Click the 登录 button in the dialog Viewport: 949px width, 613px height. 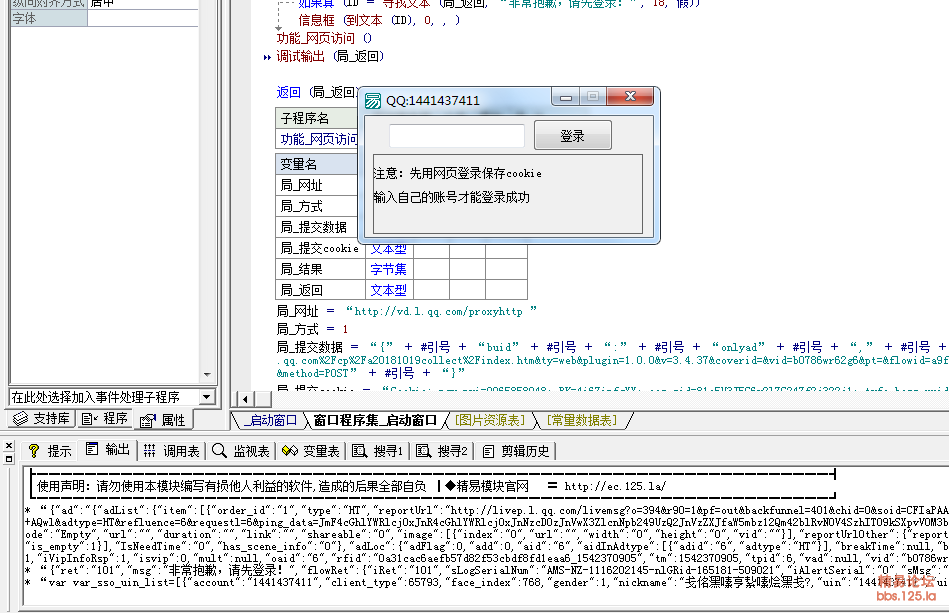click(x=572, y=136)
